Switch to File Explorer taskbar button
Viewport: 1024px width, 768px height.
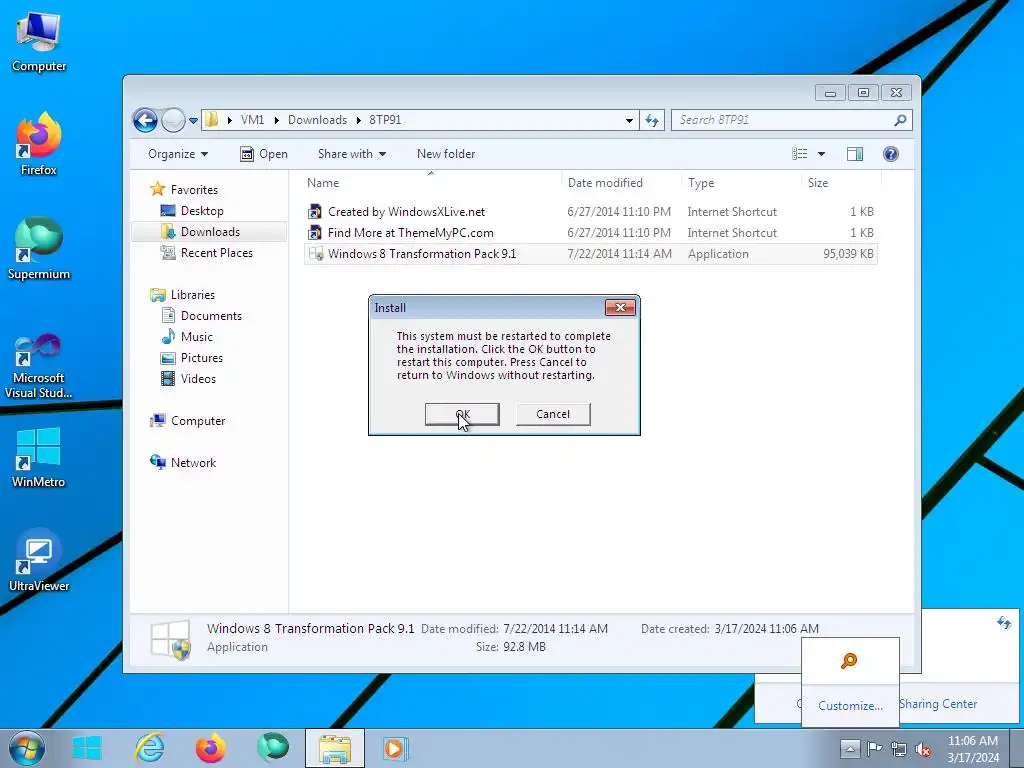335,748
